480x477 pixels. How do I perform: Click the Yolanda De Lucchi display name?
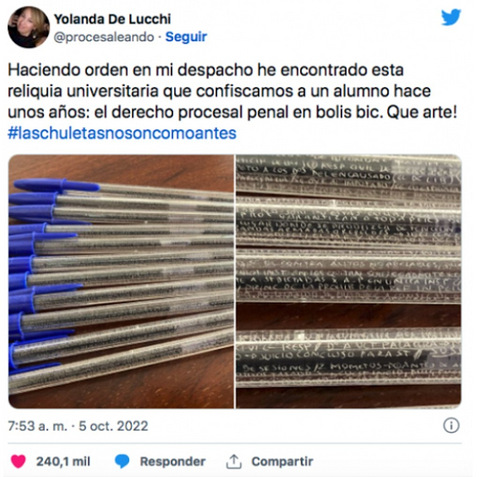pyautogui.click(x=112, y=19)
